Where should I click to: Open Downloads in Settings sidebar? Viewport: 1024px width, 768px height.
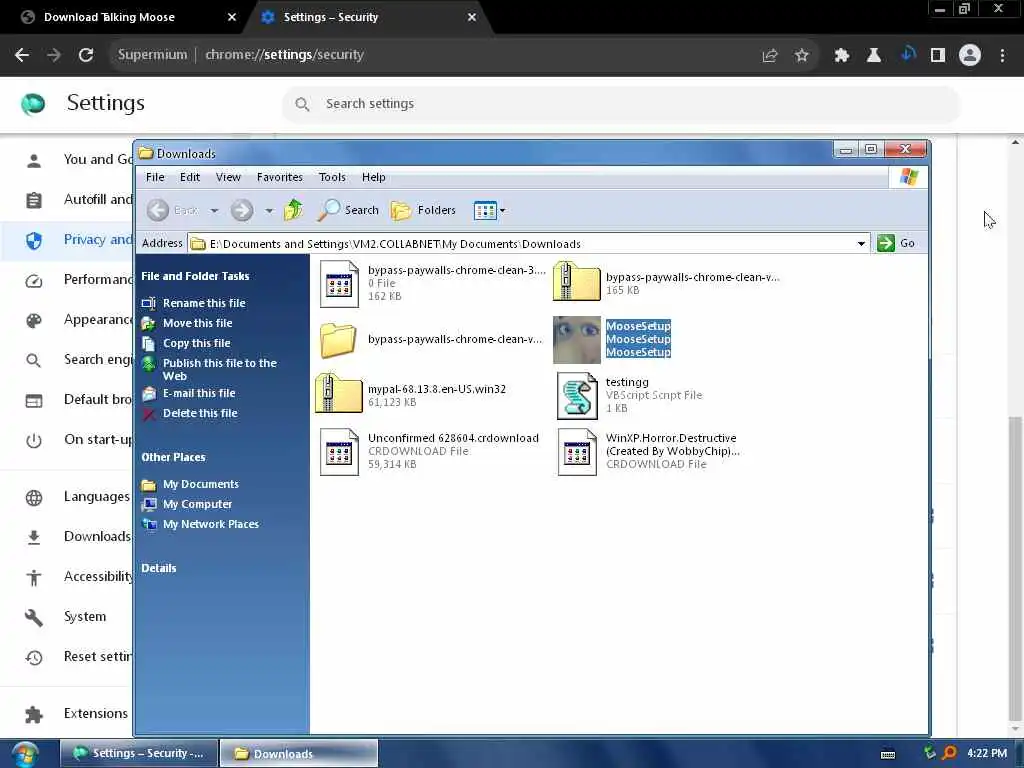tap(97, 537)
